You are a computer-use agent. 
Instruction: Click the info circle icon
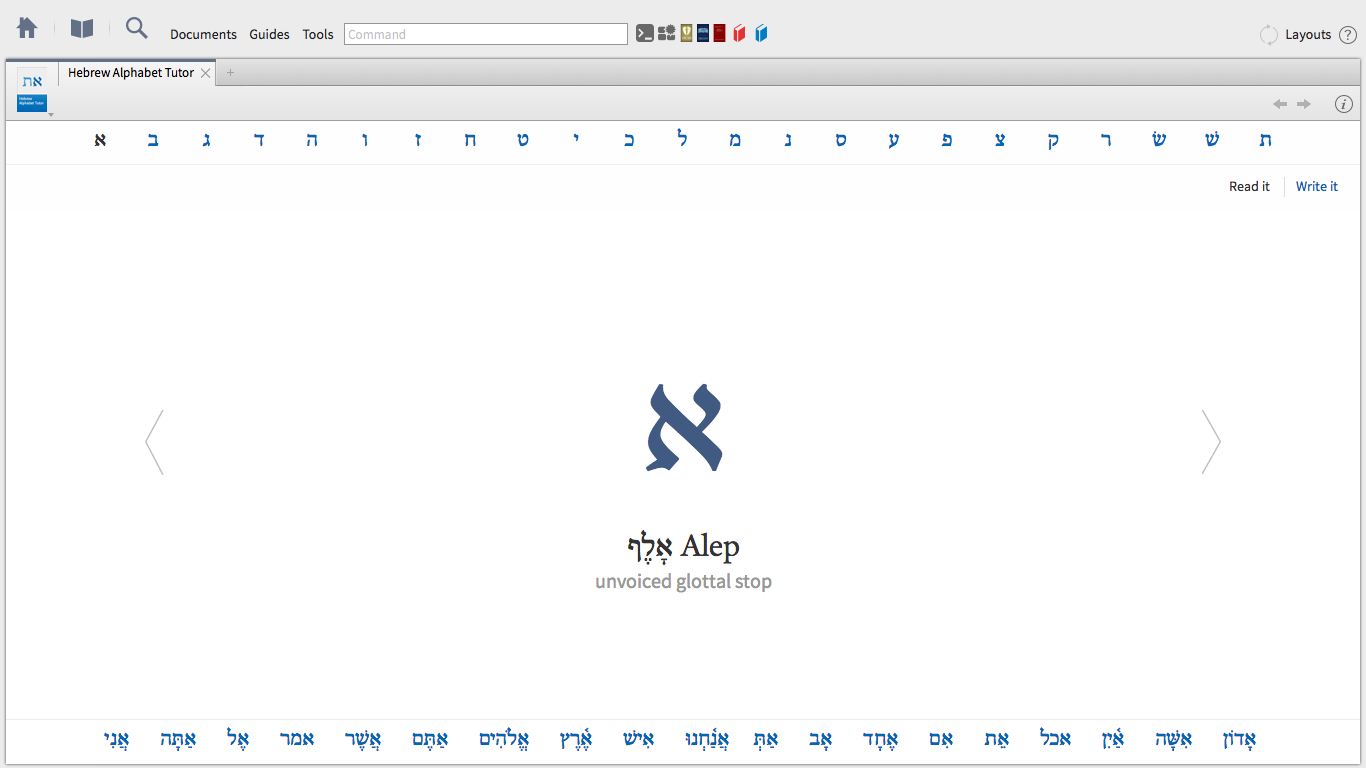[x=1344, y=104]
